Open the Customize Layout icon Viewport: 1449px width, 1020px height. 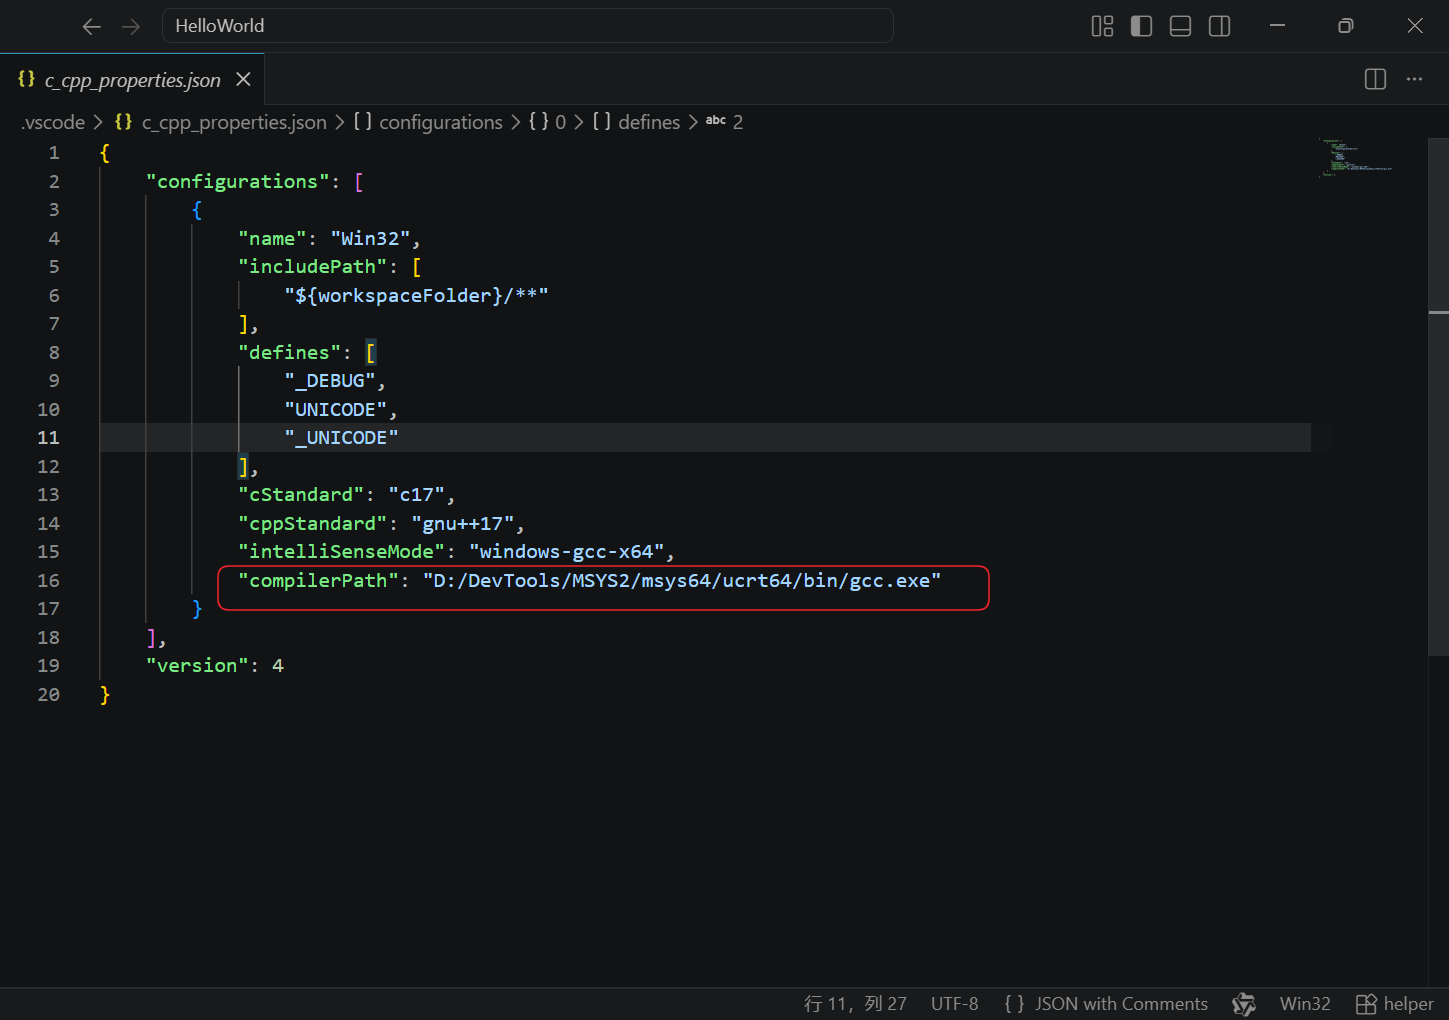[1102, 26]
